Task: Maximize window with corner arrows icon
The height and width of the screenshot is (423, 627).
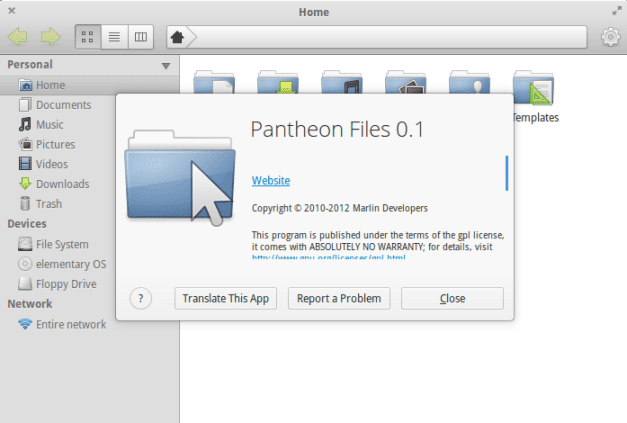Action: click(x=617, y=11)
